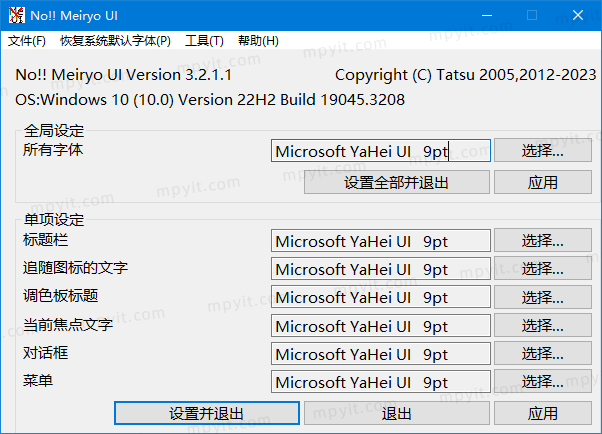
Task: Click the No!! Meiryo UI title bar icon
Action: point(17,15)
